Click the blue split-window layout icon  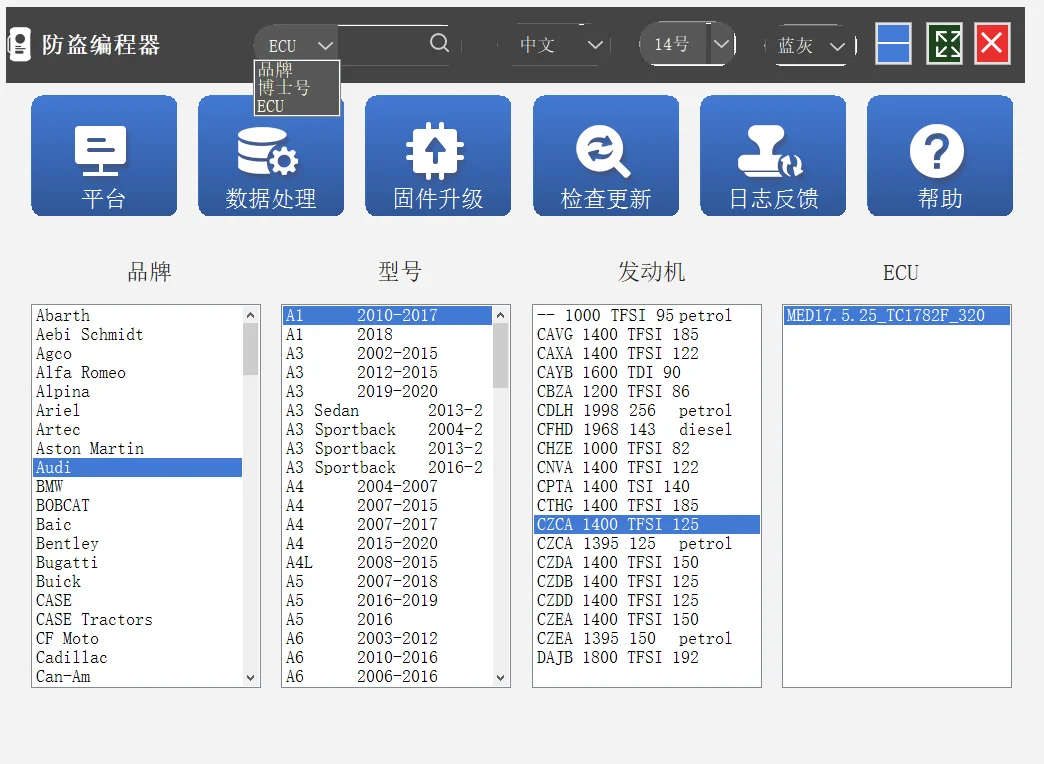[893, 44]
